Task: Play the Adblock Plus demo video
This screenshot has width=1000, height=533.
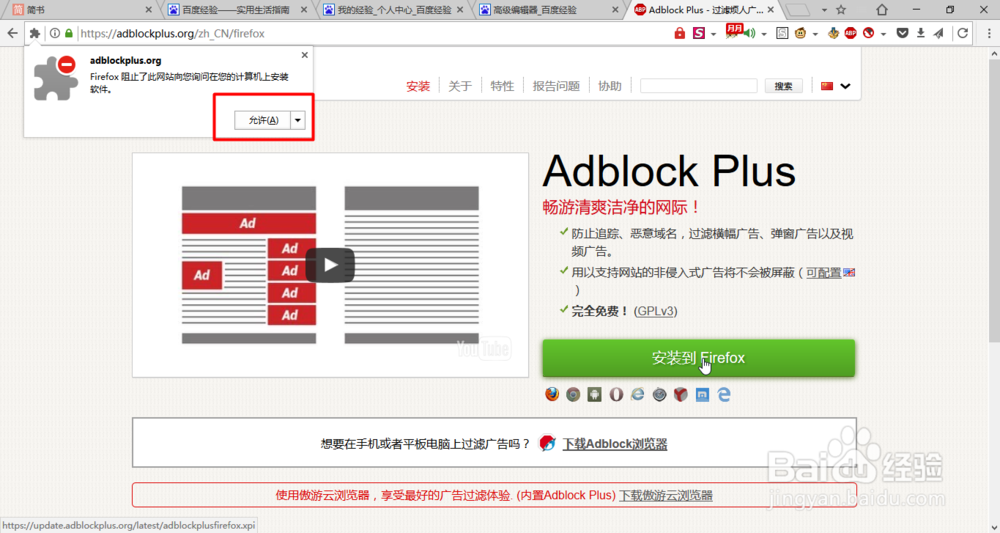Action: [x=330, y=265]
